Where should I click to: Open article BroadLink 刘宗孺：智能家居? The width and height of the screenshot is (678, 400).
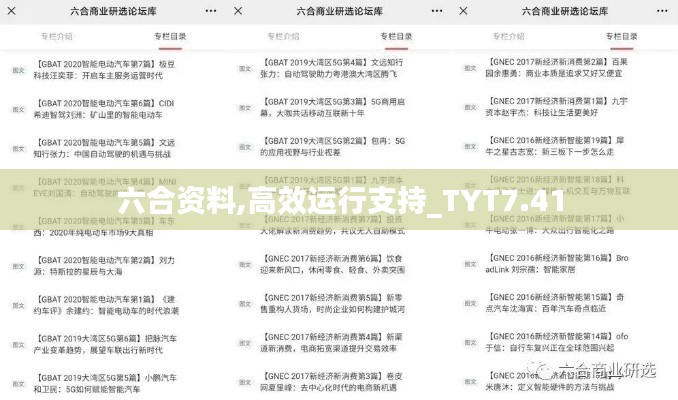pos(557,264)
